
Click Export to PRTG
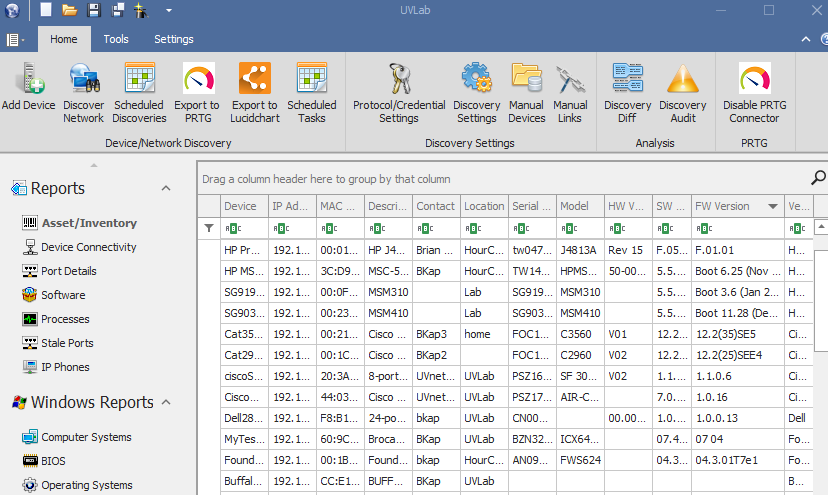click(197, 93)
